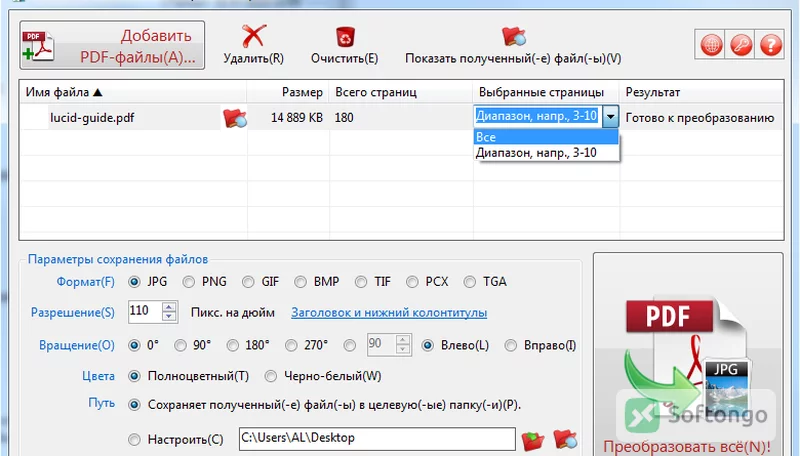The width and height of the screenshot is (800, 456).
Task: Click the Выбранные страницы column header
Action: (x=546, y=92)
